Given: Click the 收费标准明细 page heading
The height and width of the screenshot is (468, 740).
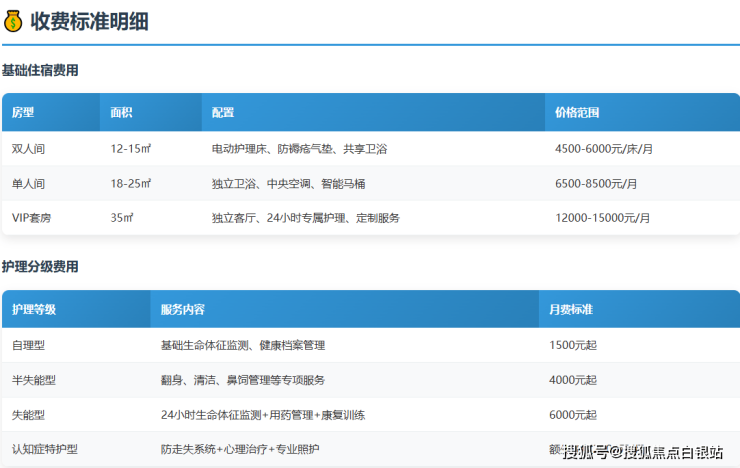Looking at the screenshot, I should click(x=89, y=20).
